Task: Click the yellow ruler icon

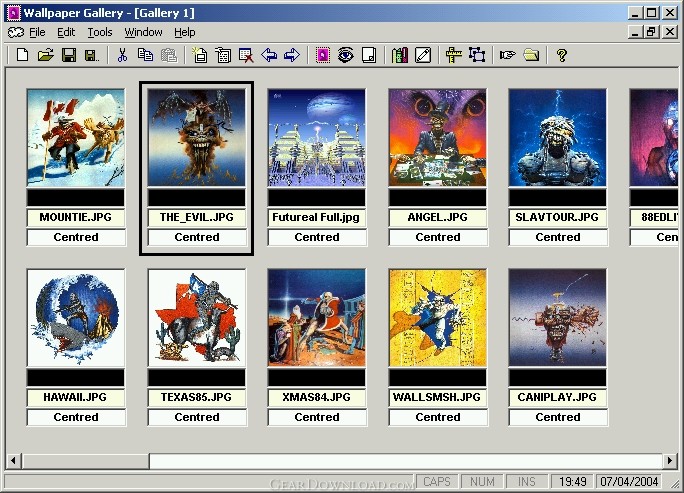Action: click(454, 55)
